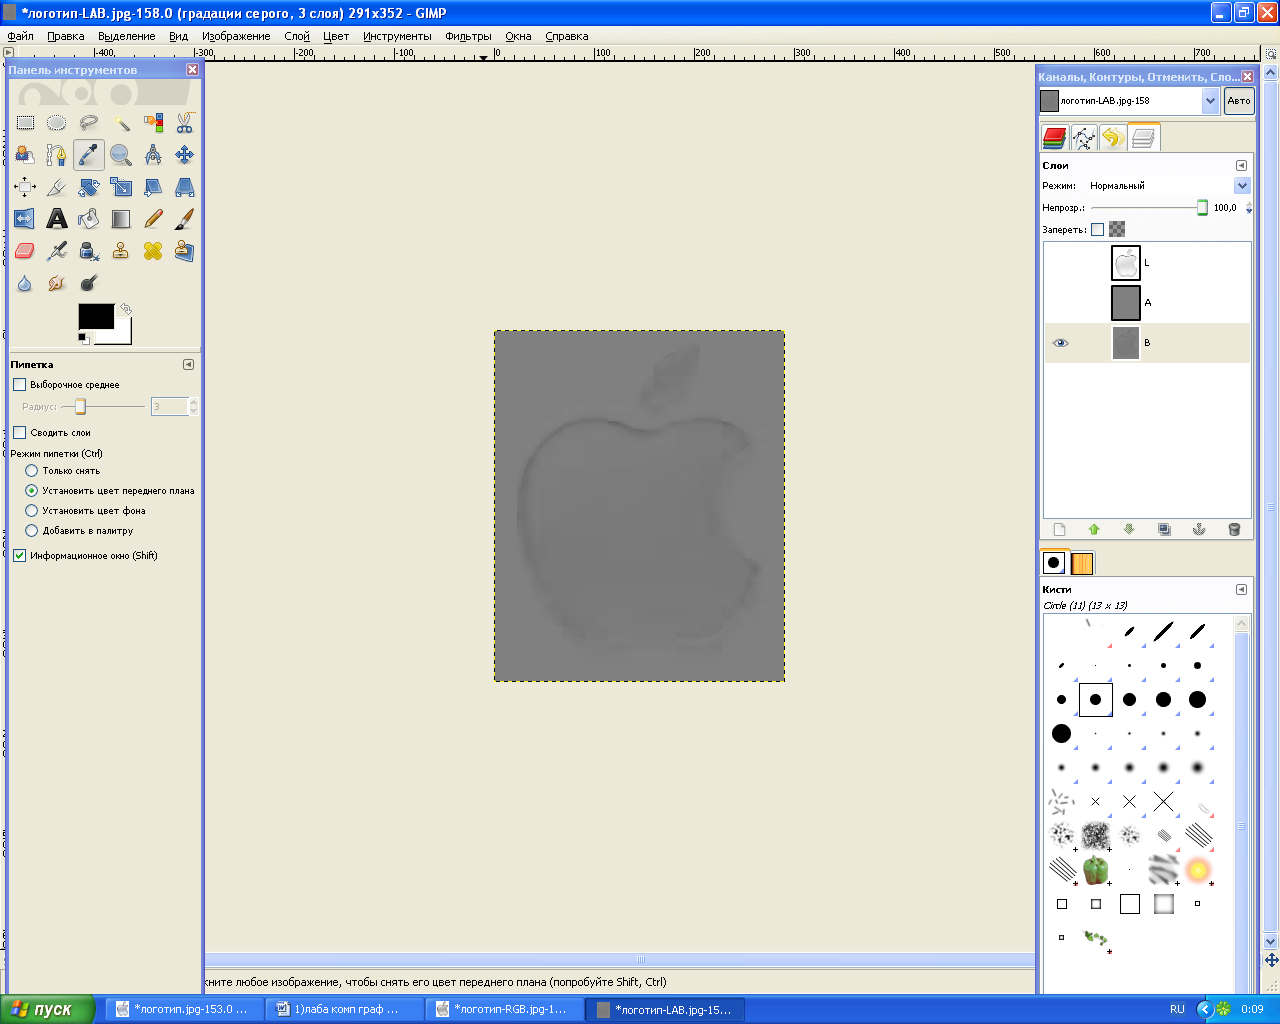The width and height of the screenshot is (1280, 1024).
Task: Open image selector логотип-LAB.jpg-158 dropdown
Action: pyautogui.click(x=1211, y=101)
